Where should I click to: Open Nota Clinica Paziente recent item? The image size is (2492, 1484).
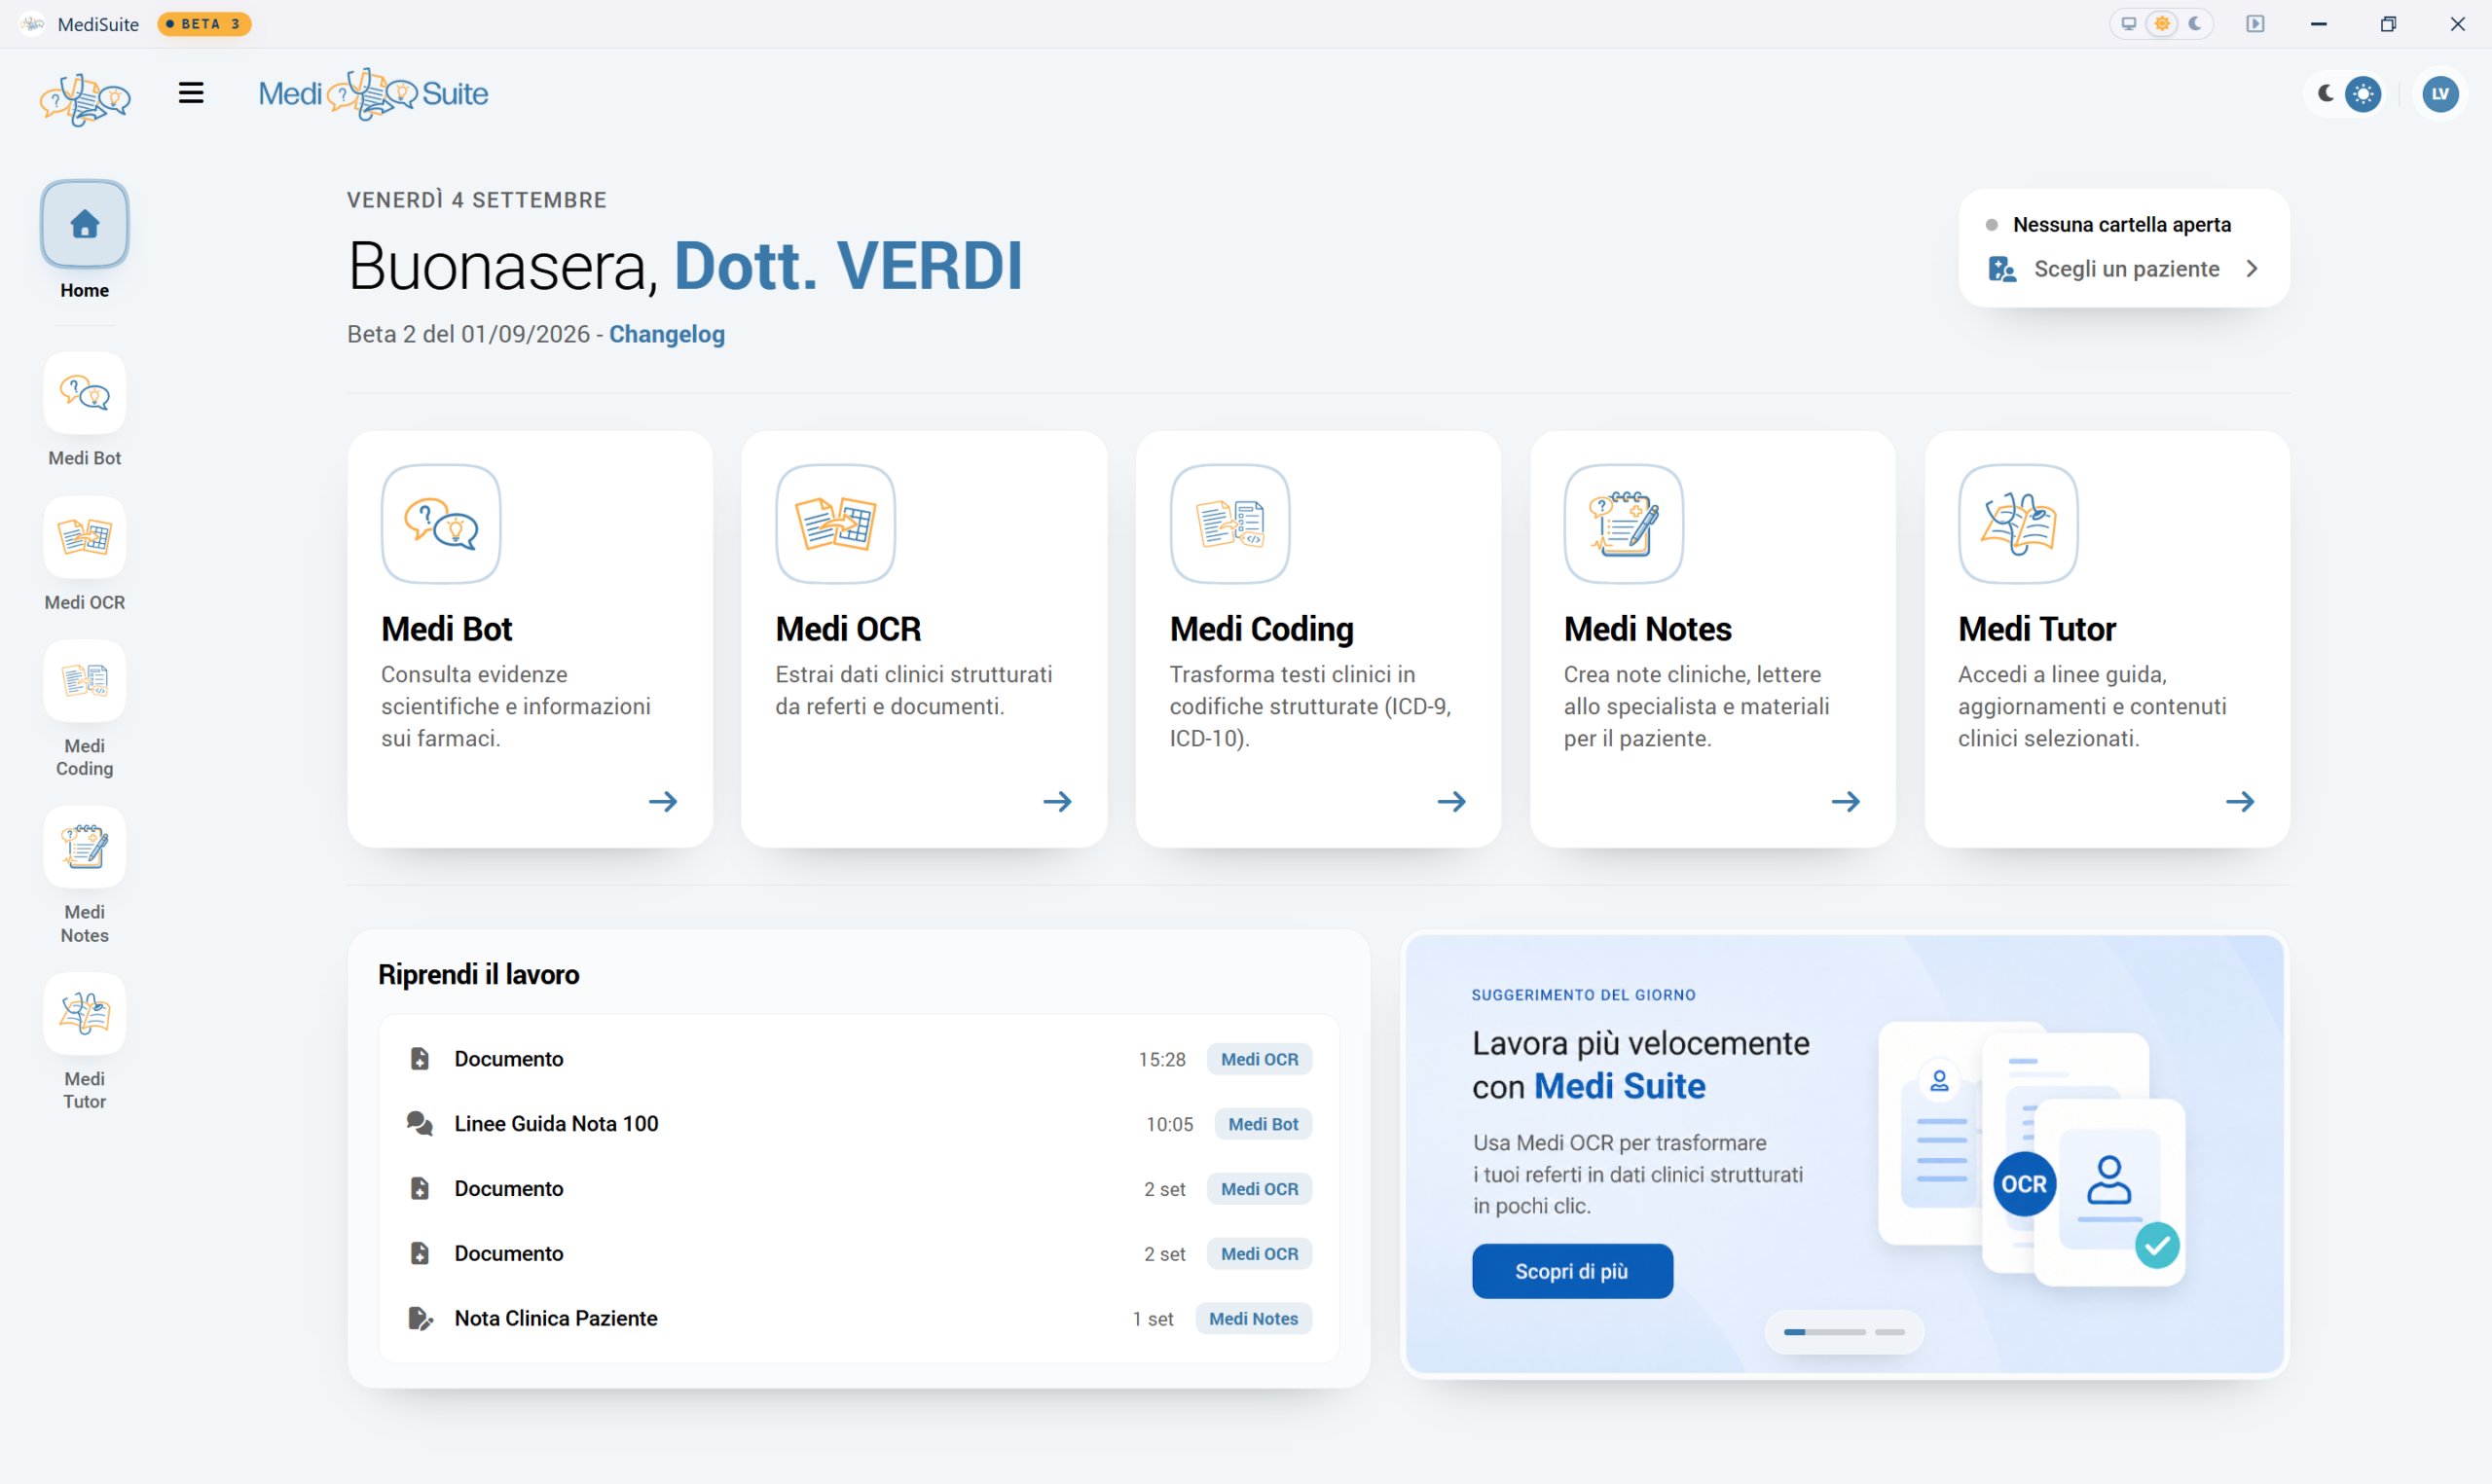(859, 1318)
